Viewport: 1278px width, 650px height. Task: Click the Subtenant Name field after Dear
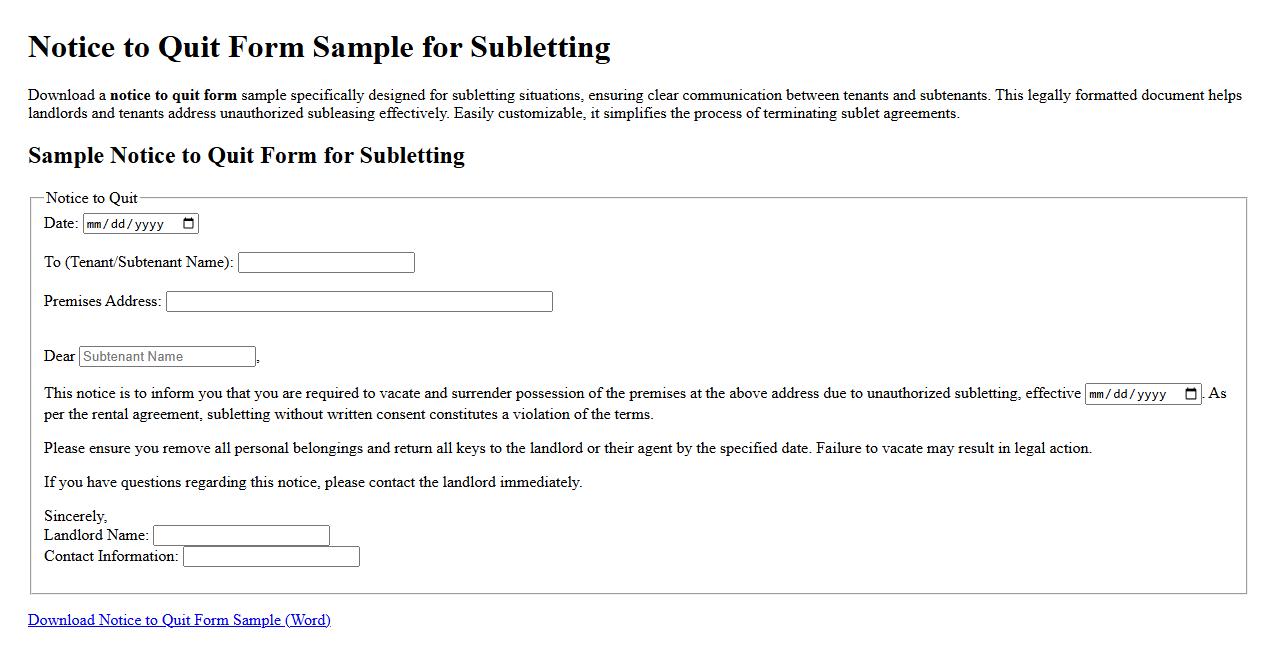coord(167,356)
